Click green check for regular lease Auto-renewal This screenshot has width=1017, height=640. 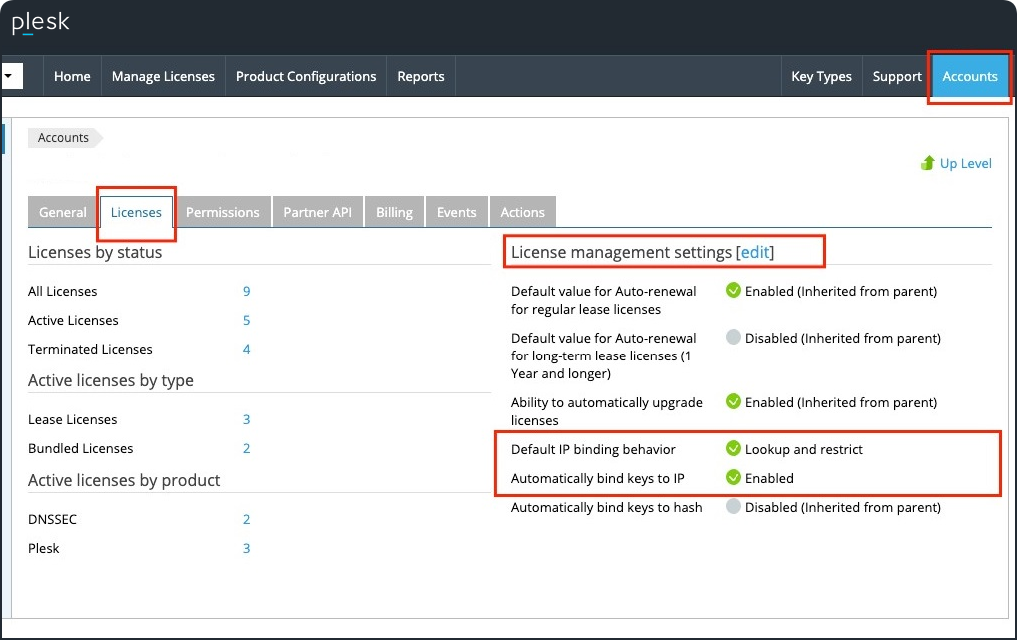733,291
